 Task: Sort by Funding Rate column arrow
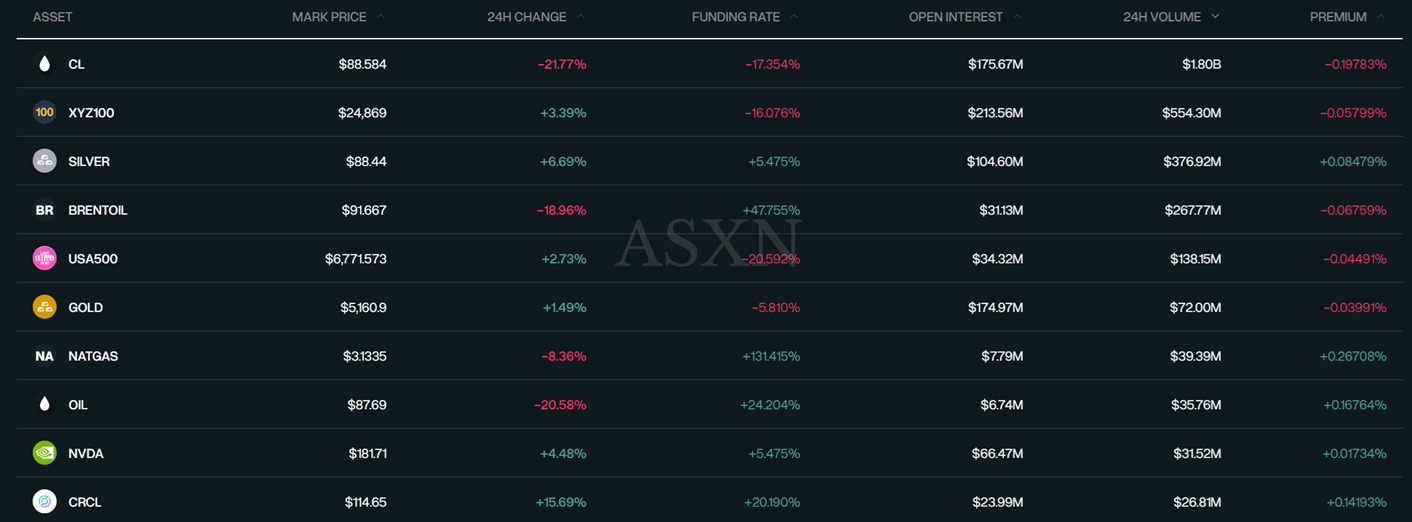click(794, 17)
